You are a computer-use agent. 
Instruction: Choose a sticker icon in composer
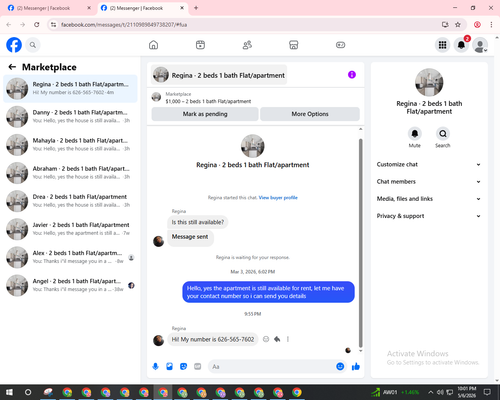(183, 367)
